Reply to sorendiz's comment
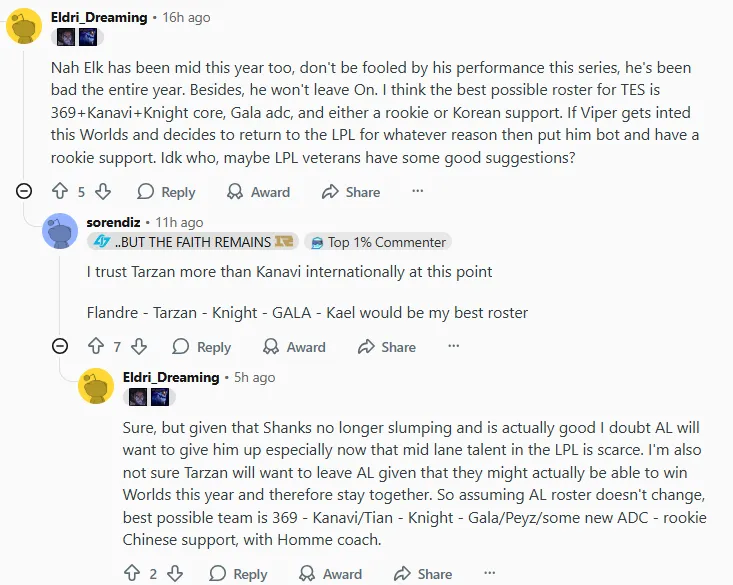733x585 pixels. (x=202, y=347)
